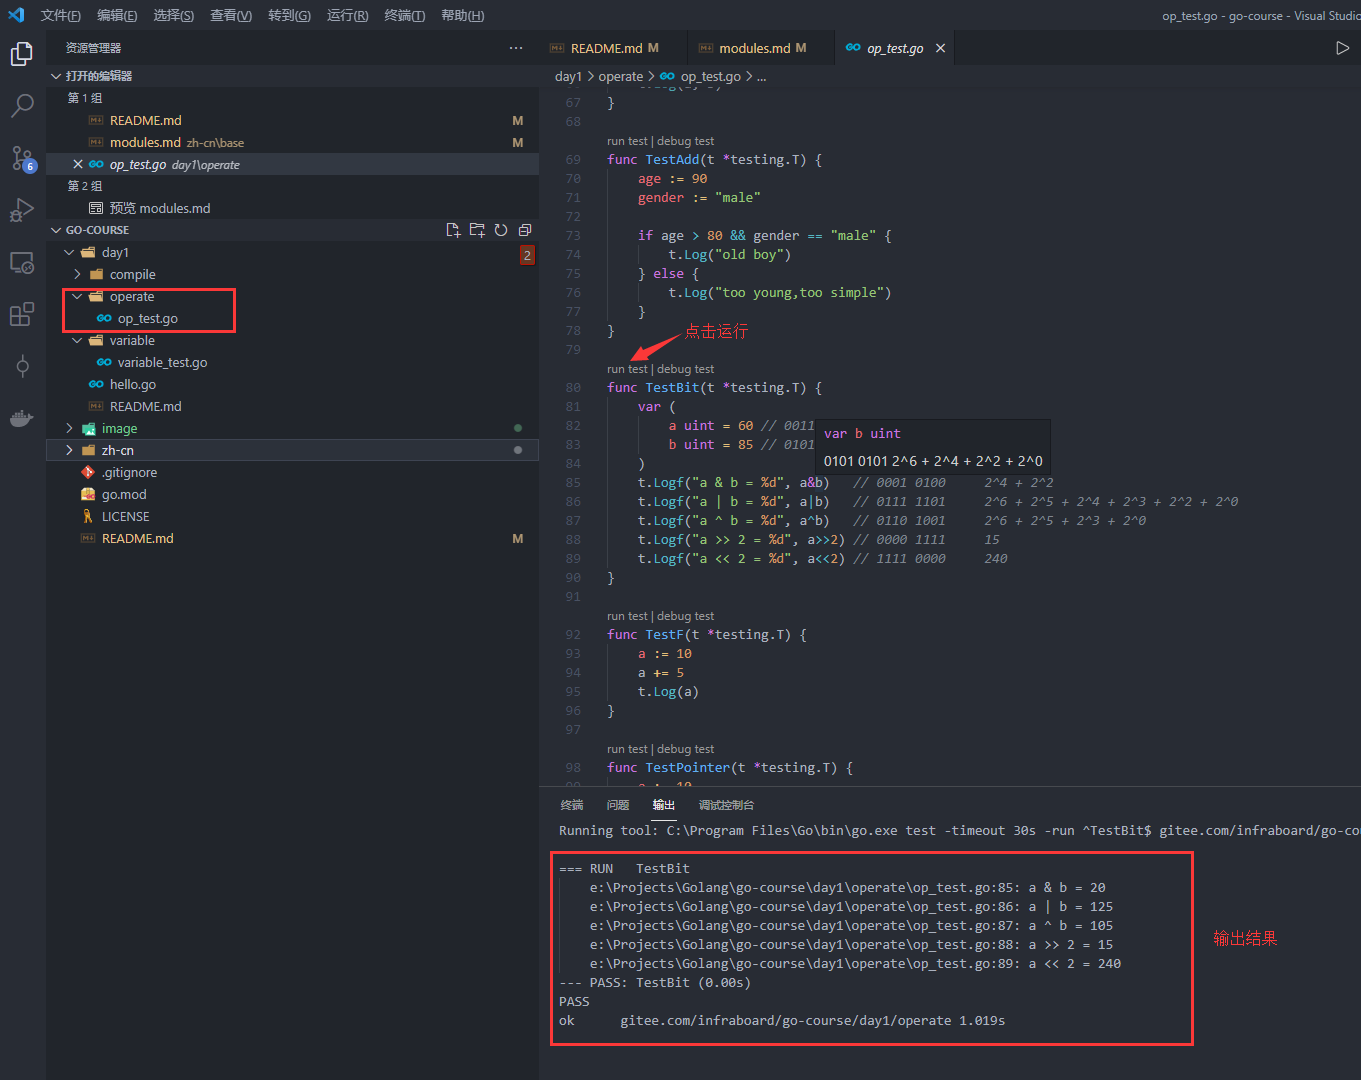Collapse the day1 folder tree
The image size is (1361, 1080).
pos(68,252)
